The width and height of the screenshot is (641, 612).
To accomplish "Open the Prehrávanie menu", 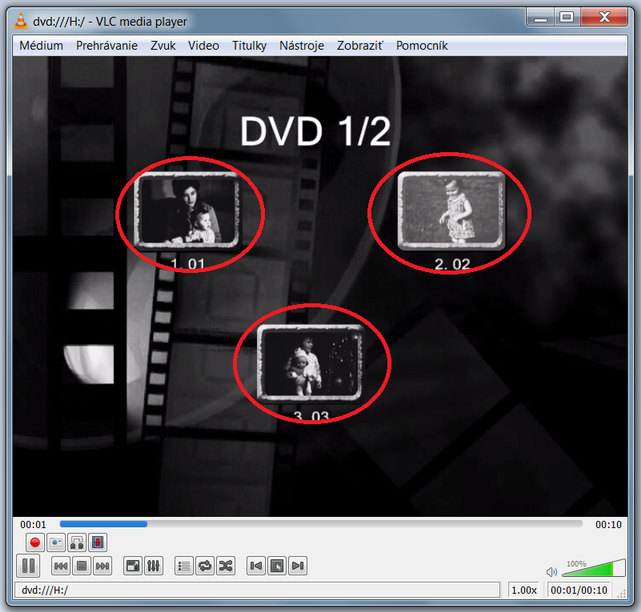I will (107, 45).
